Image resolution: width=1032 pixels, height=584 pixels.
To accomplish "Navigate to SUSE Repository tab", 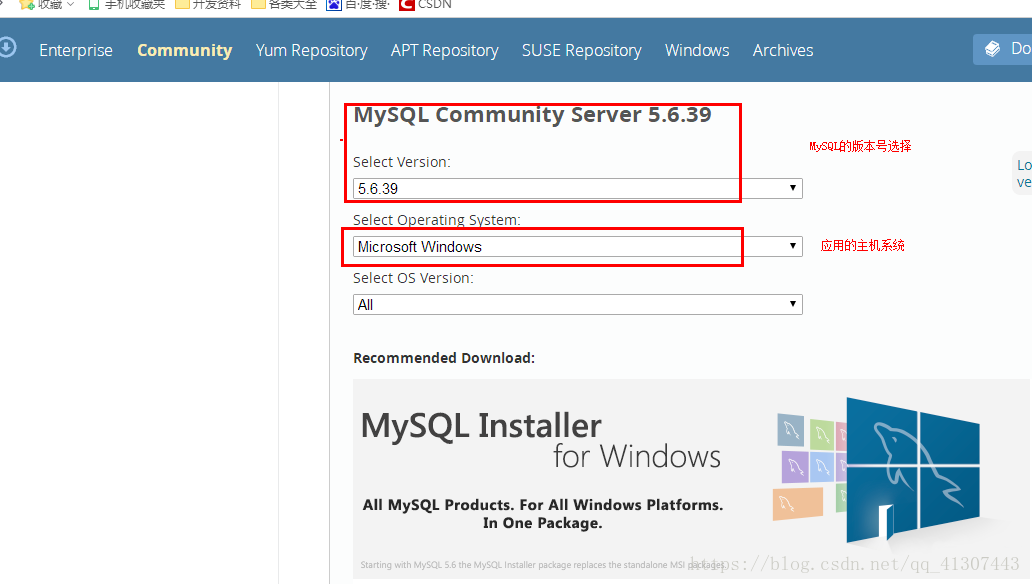I will [x=581, y=50].
